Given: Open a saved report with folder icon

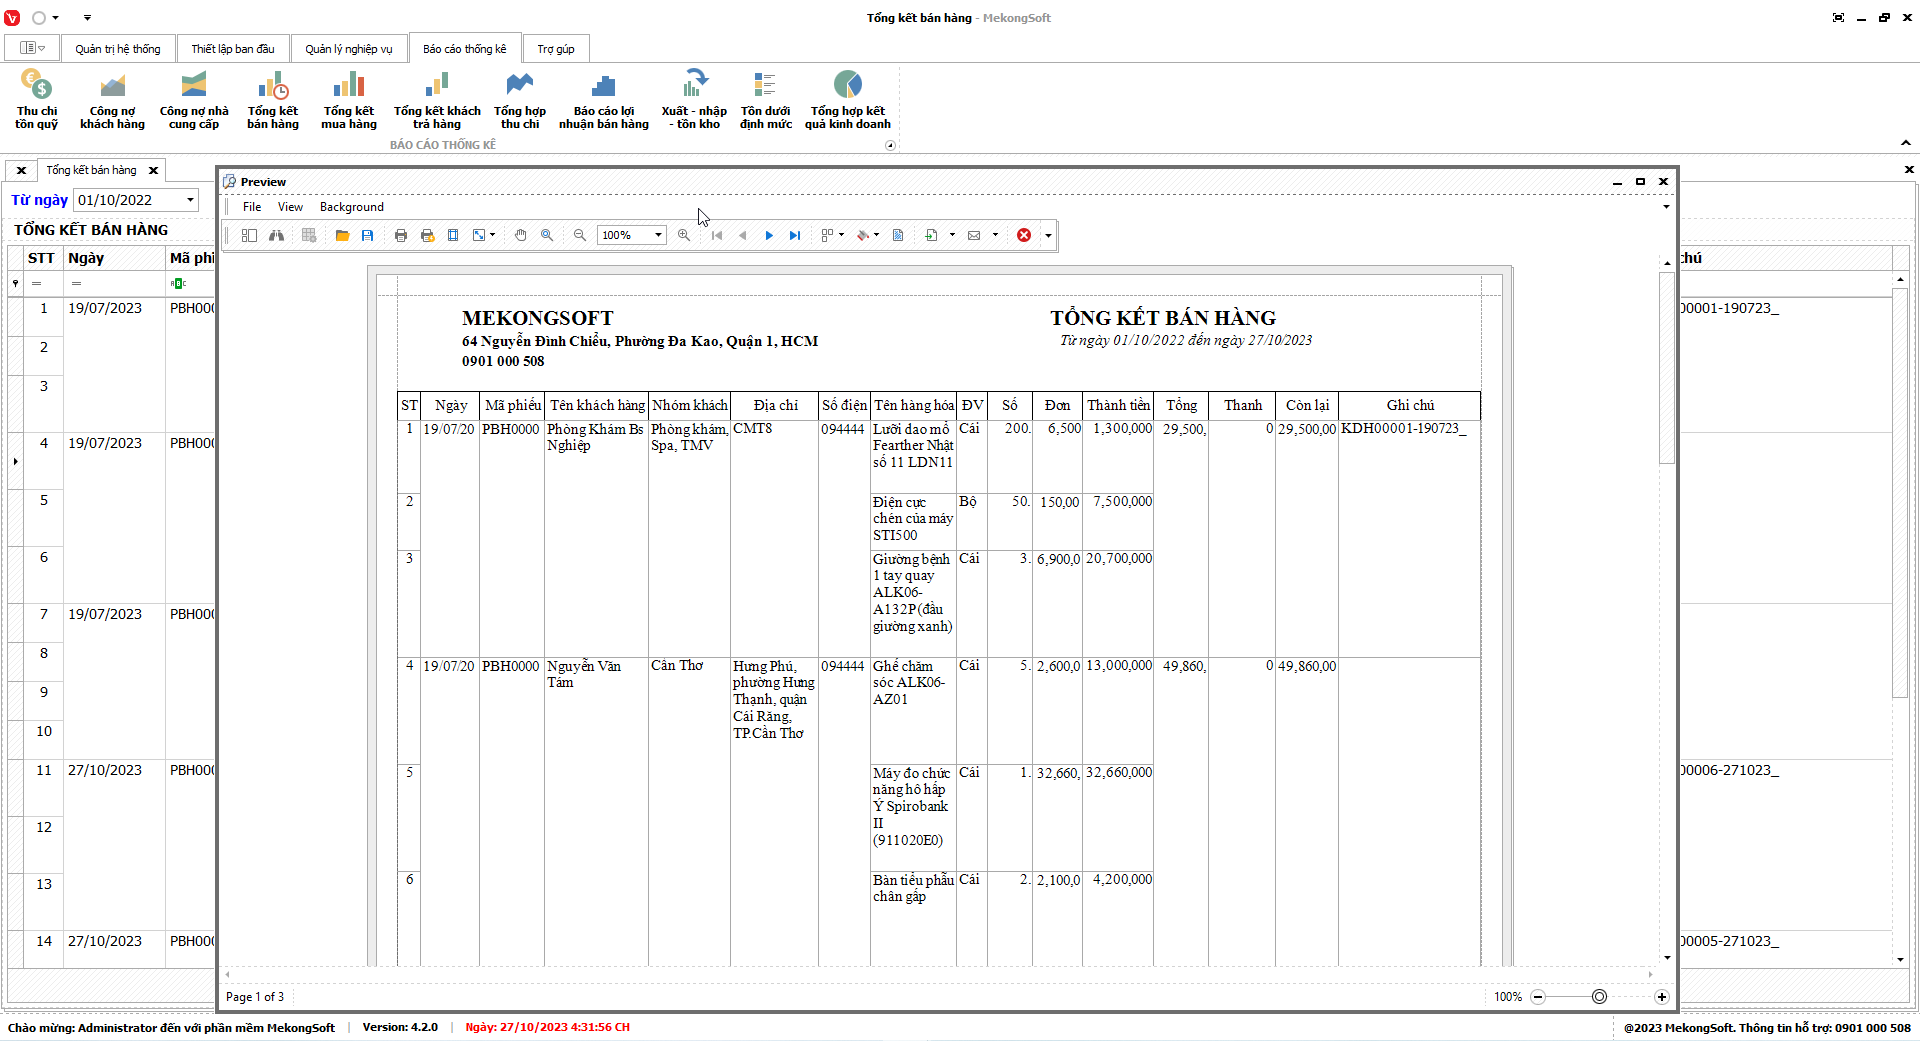Looking at the screenshot, I should pyautogui.click(x=342, y=235).
